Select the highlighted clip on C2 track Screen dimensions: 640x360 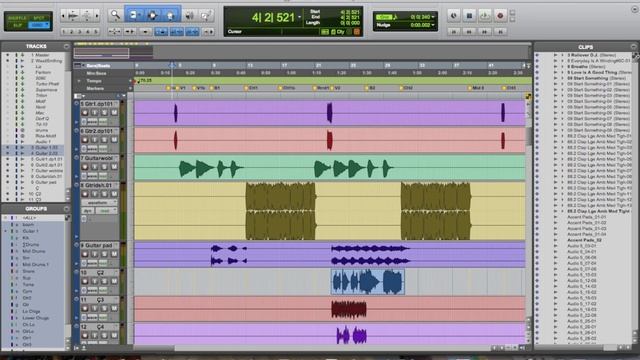[x=368, y=282]
